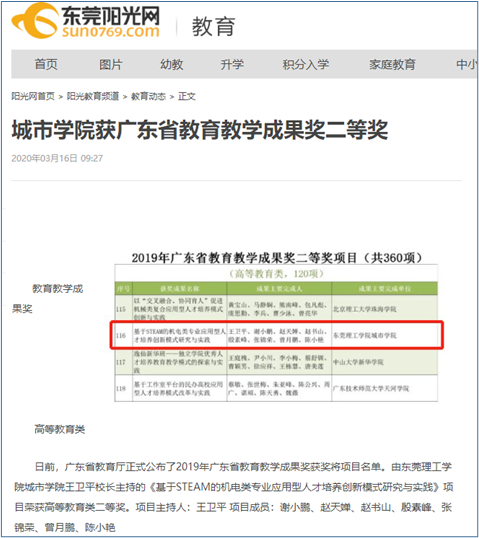Click the article headline 城市学院获广东省教育教学成果奖二等奖

(x=200, y=130)
